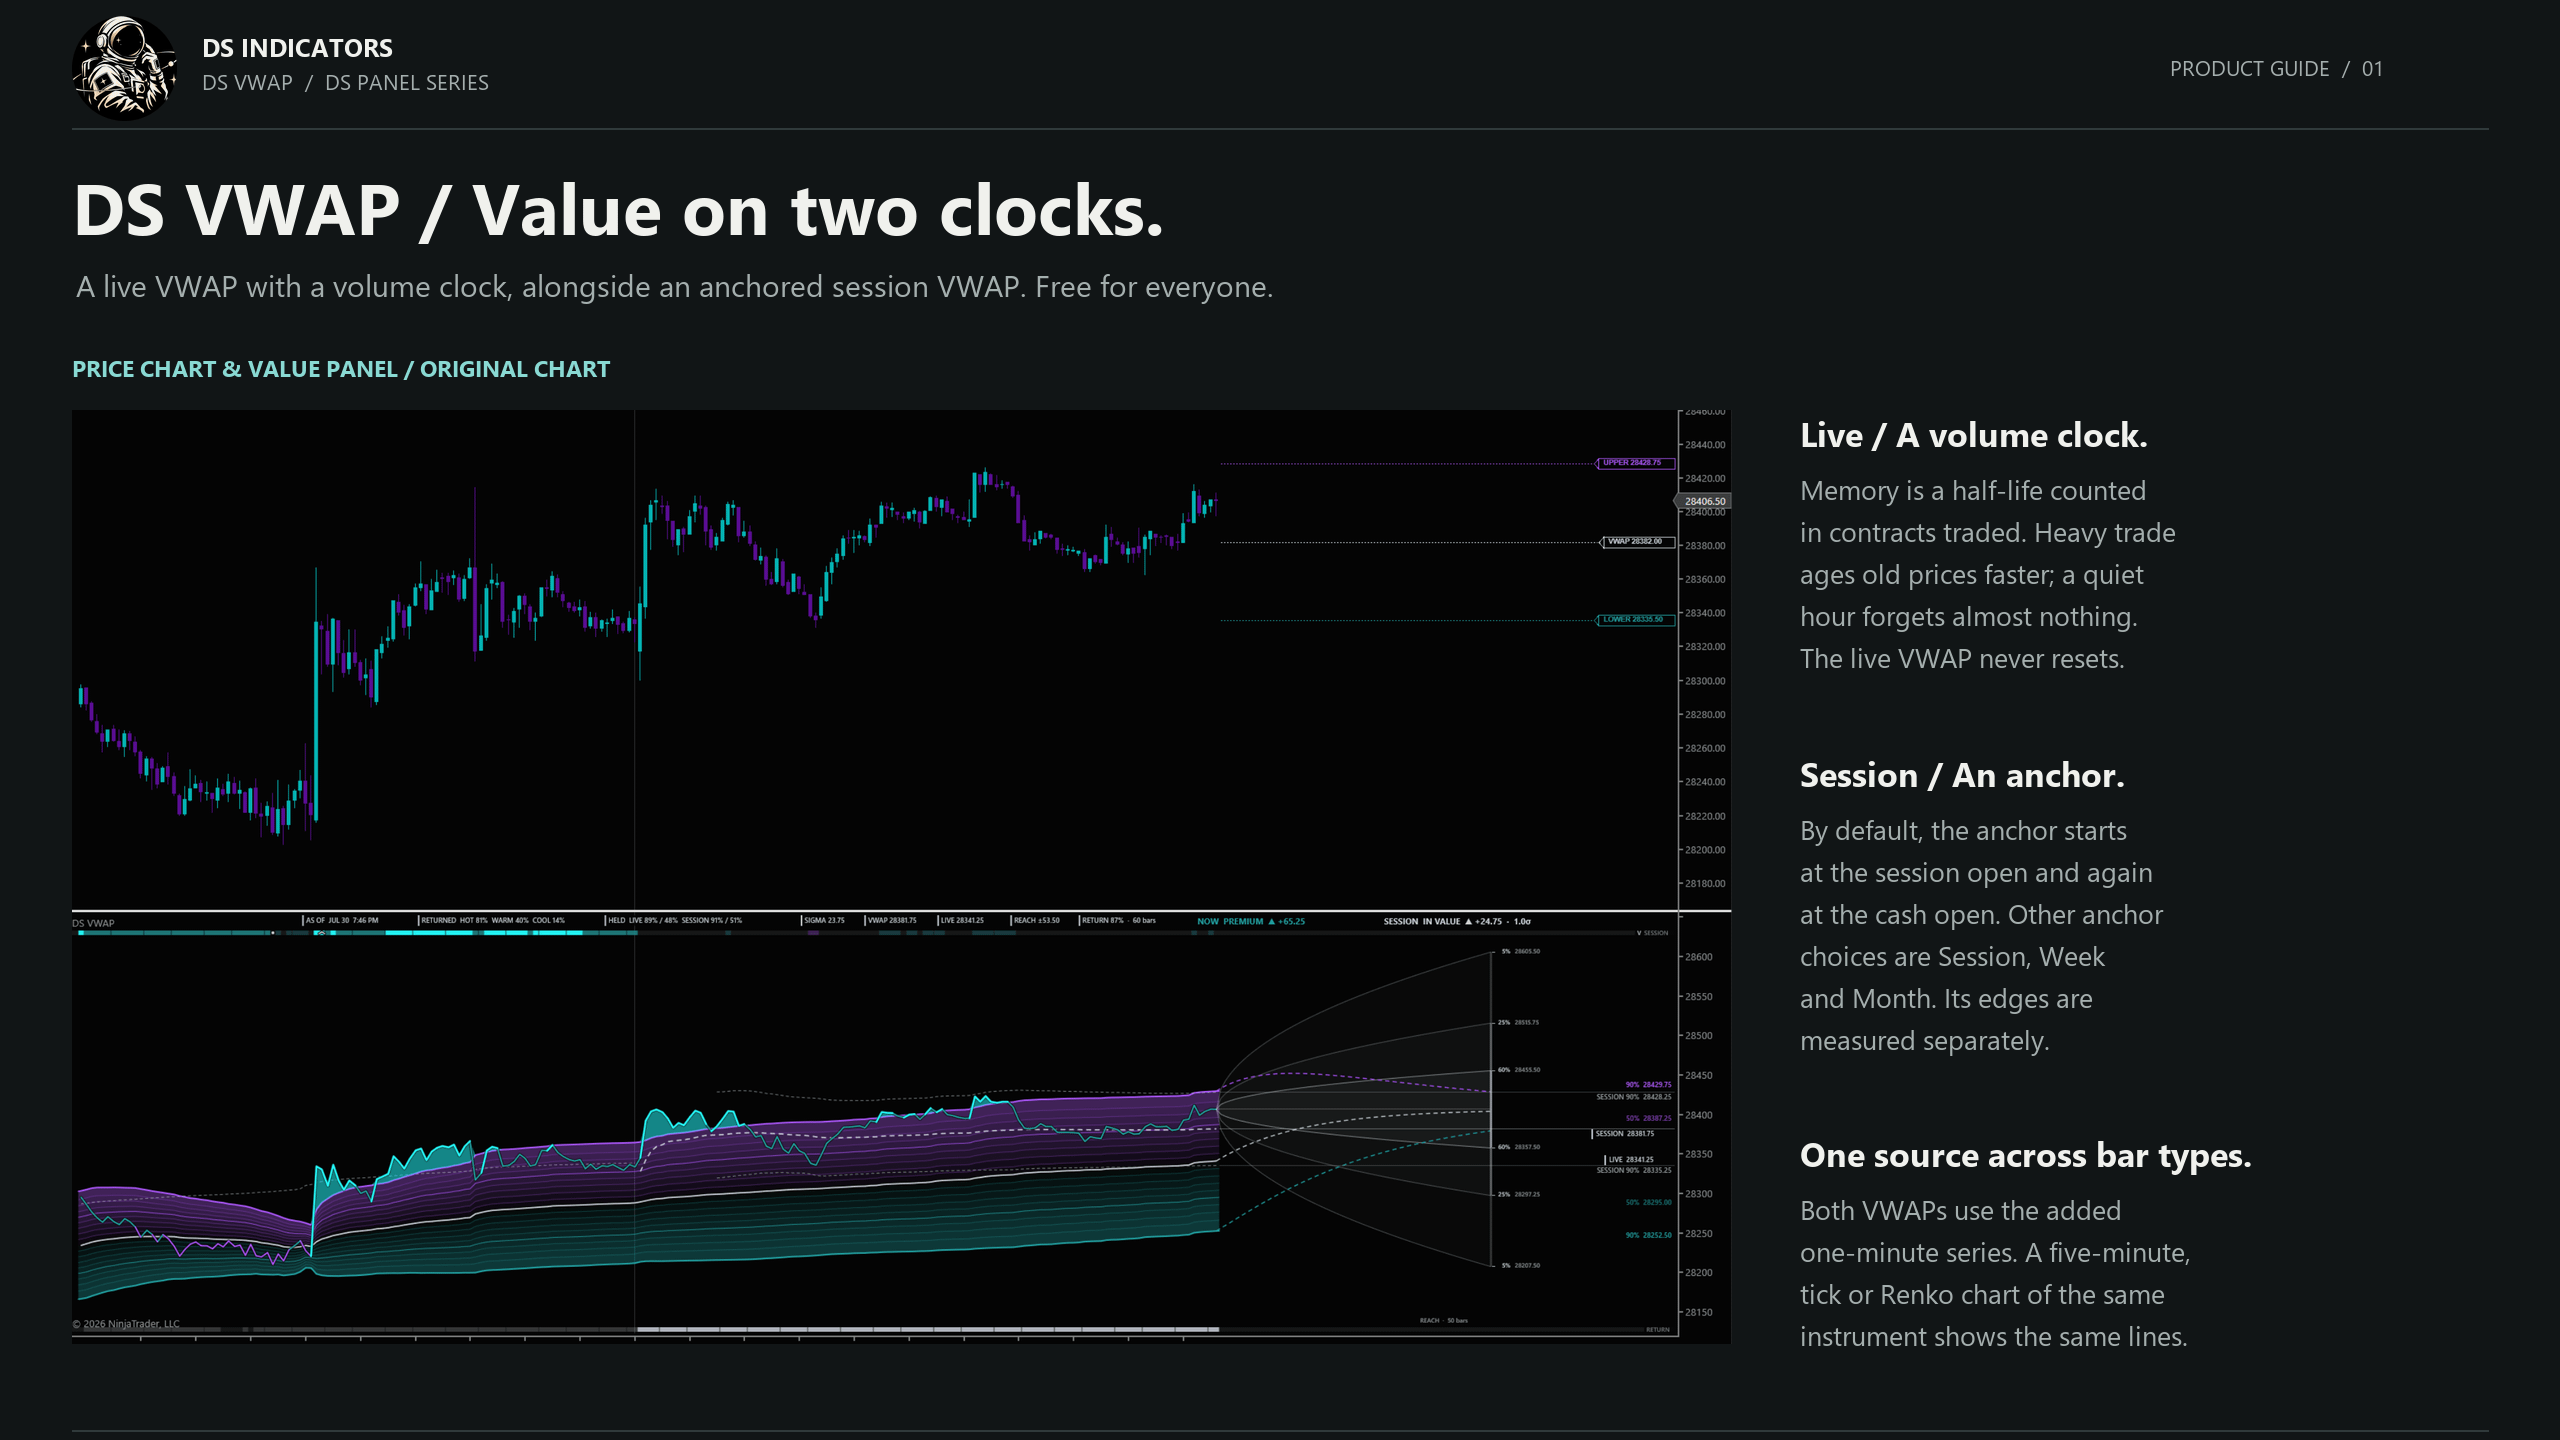The image size is (2560, 1440).
Task: Click the VWAP 28382.00 price tag
Action: (x=1637, y=542)
